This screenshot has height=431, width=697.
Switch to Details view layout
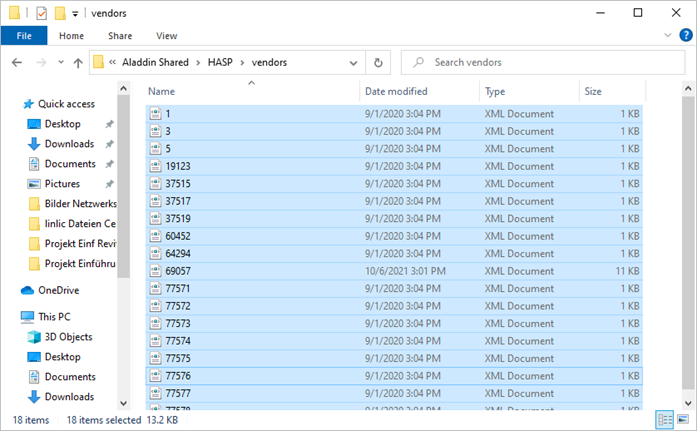point(665,419)
